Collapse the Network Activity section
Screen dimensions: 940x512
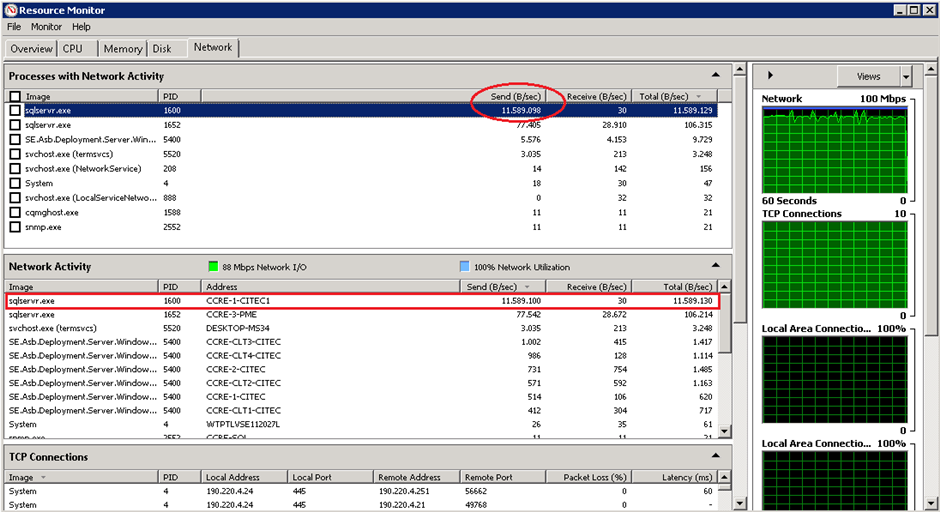pyautogui.click(x=716, y=266)
